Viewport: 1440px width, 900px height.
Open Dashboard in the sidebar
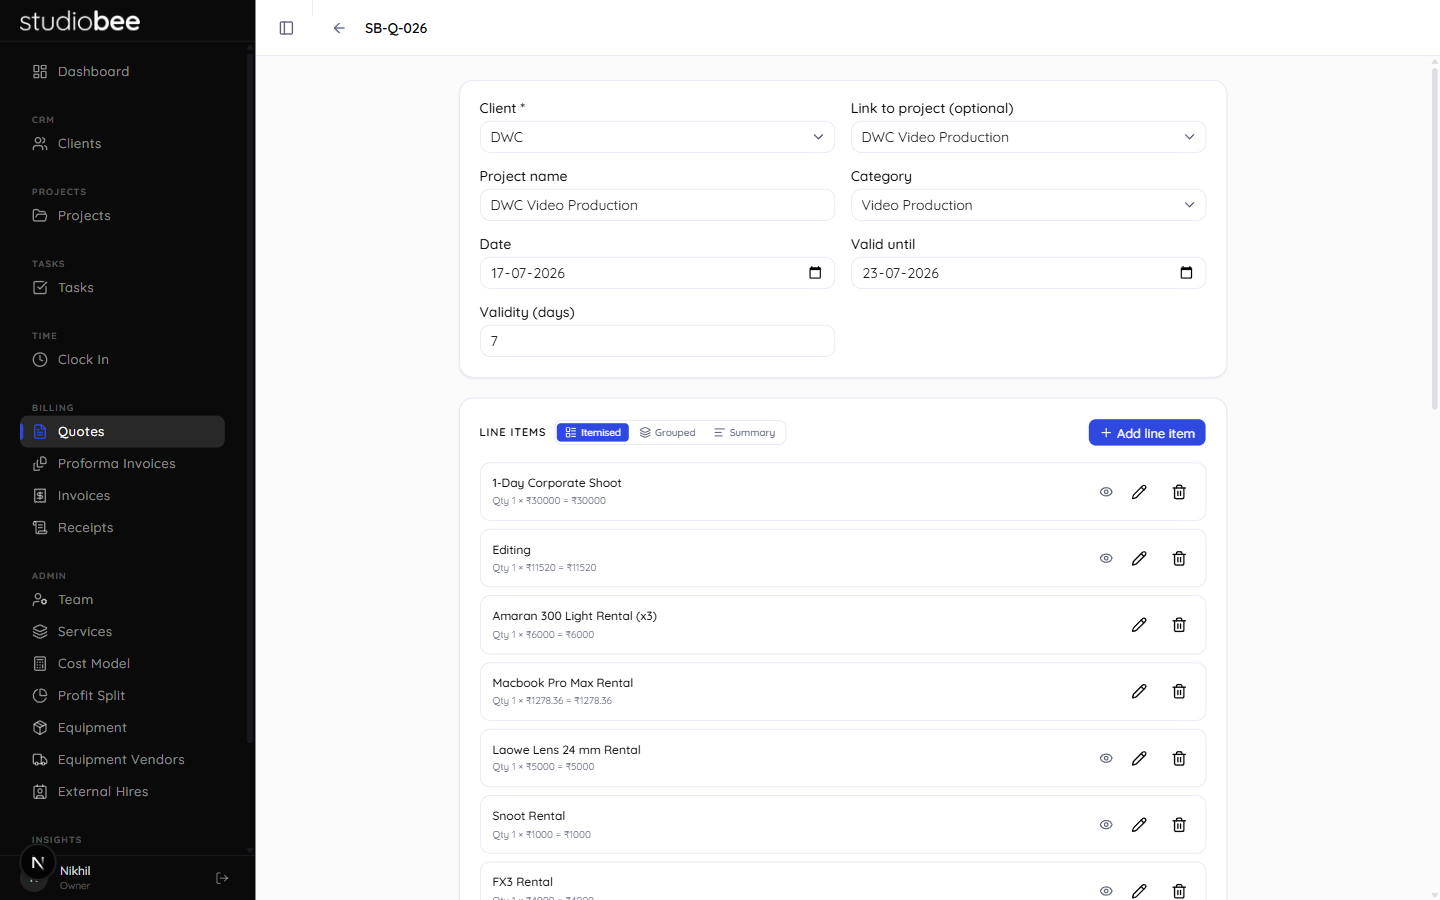click(122, 72)
